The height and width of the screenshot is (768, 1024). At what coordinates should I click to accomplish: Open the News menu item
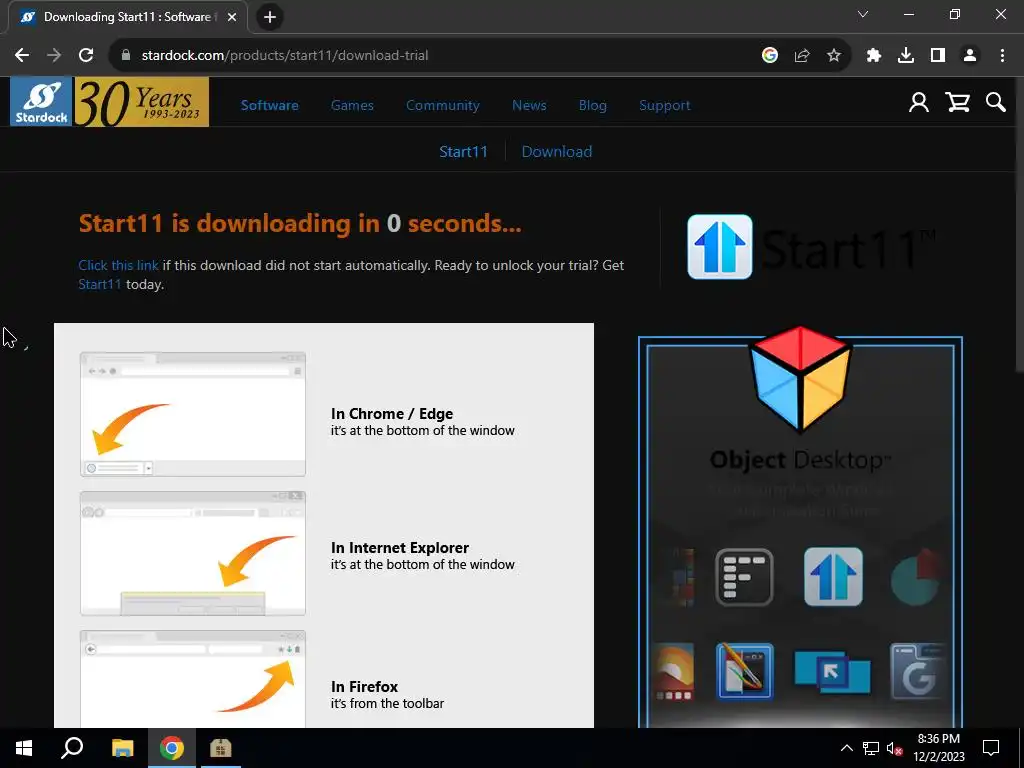pyautogui.click(x=529, y=105)
